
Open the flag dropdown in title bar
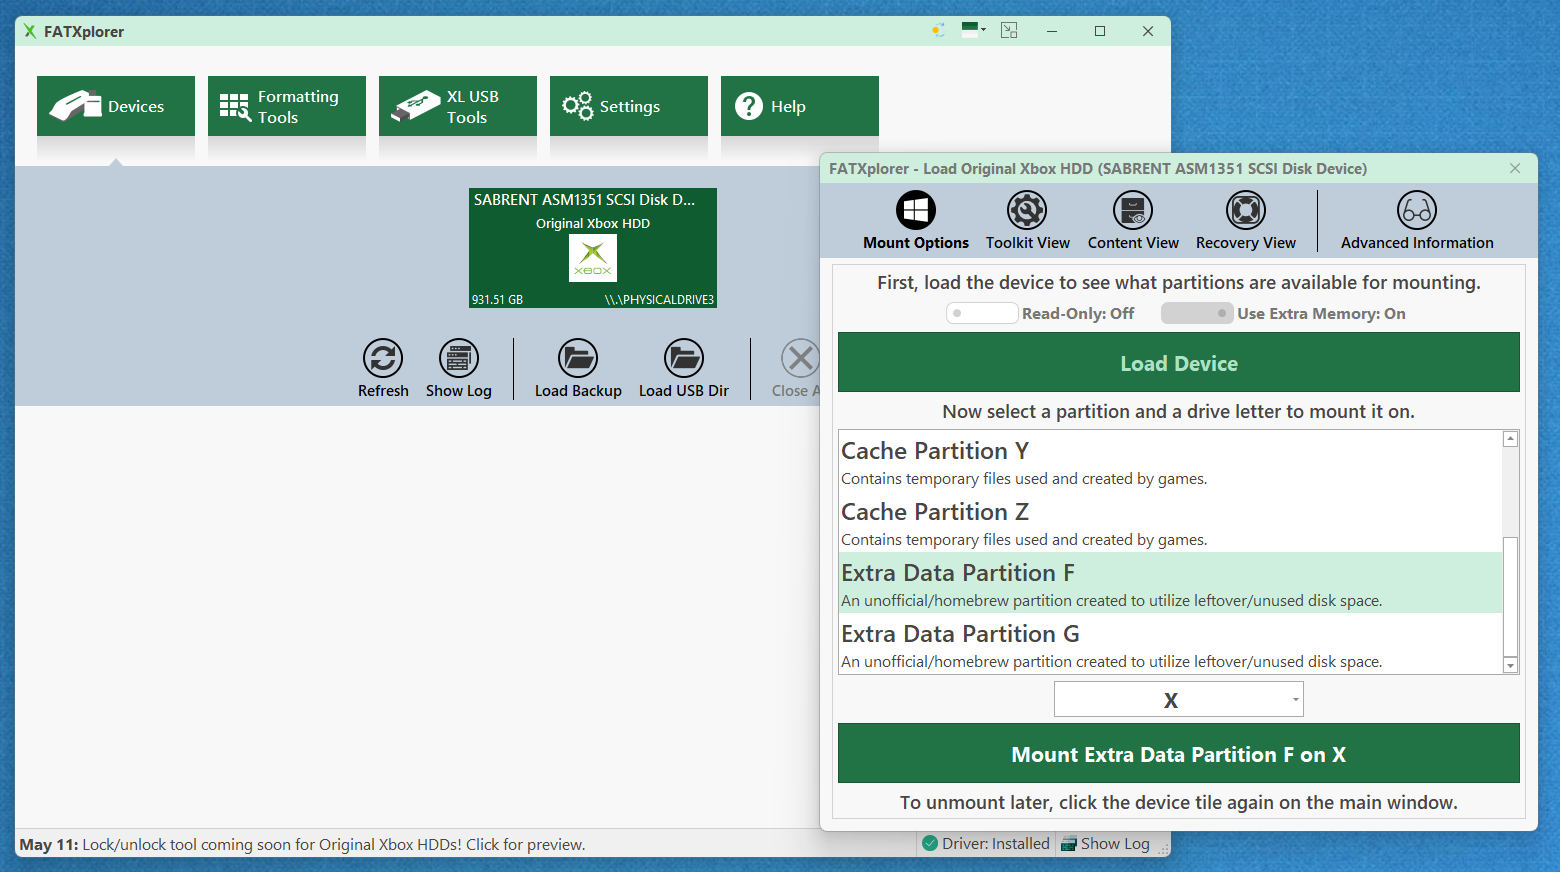coord(973,31)
